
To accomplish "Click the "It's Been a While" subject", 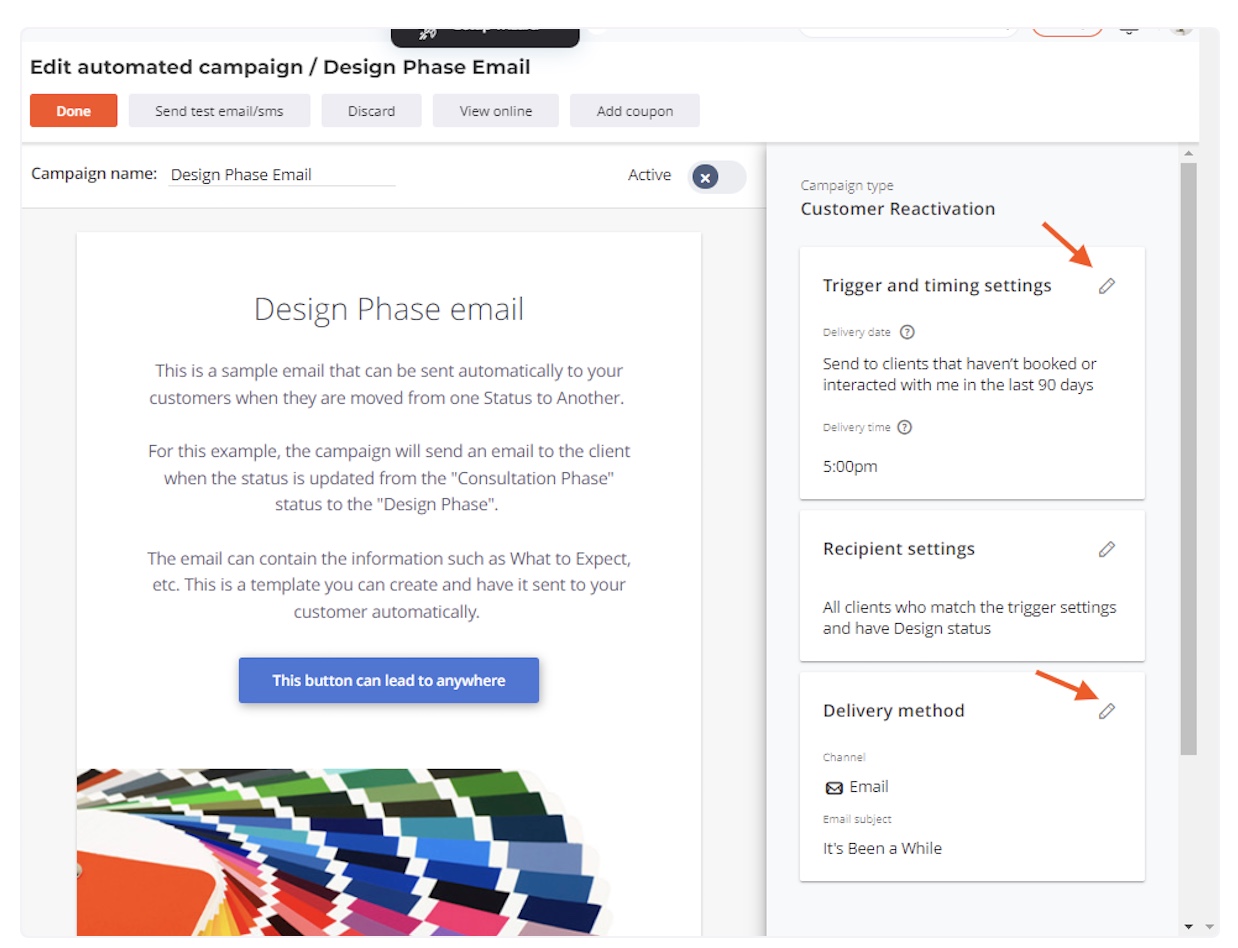I will (882, 848).
